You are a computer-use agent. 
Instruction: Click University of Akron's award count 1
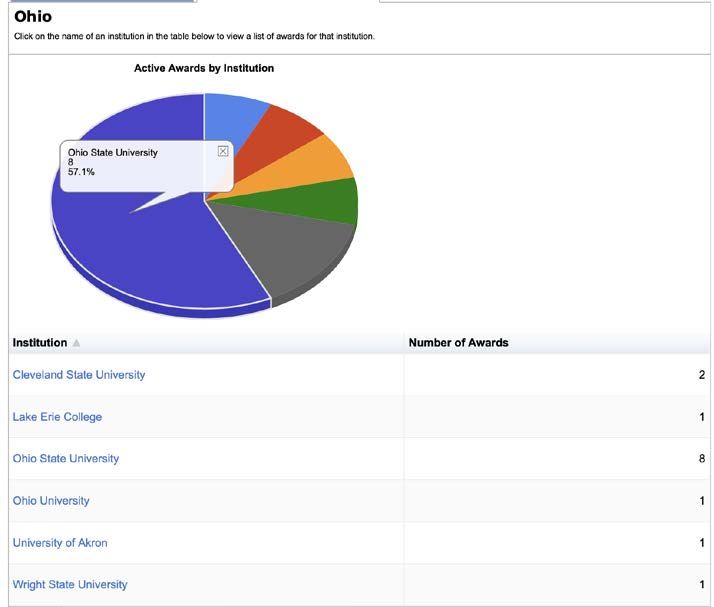coord(702,543)
